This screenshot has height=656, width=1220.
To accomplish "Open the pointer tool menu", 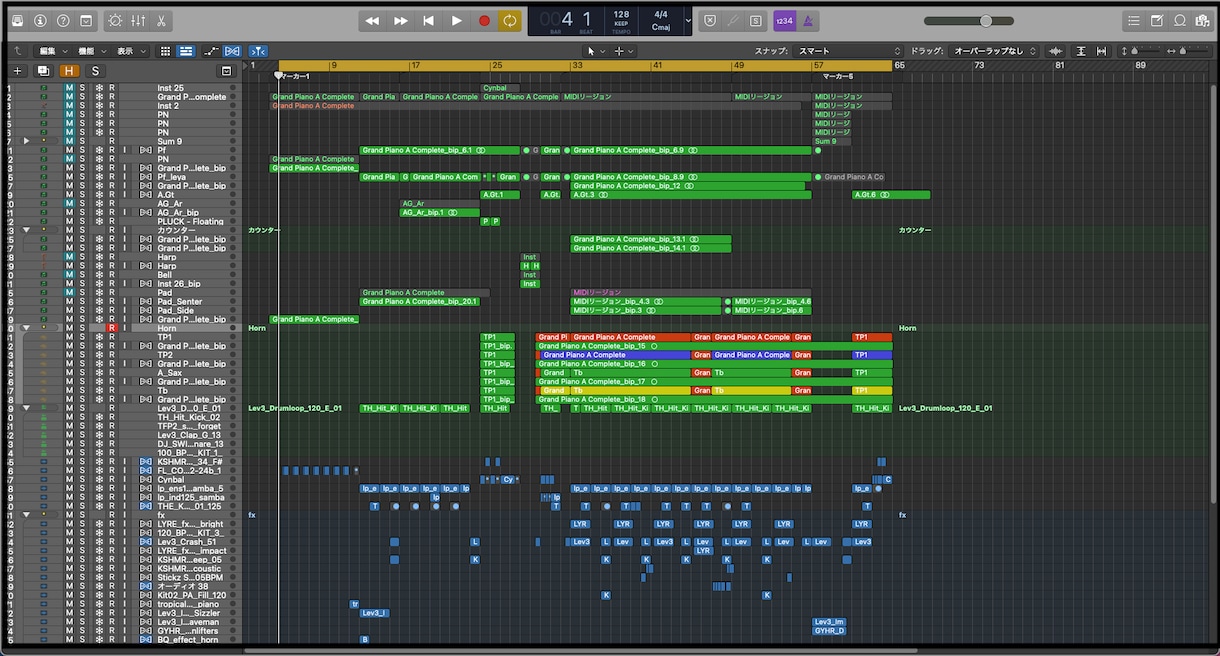I will click(594, 51).
